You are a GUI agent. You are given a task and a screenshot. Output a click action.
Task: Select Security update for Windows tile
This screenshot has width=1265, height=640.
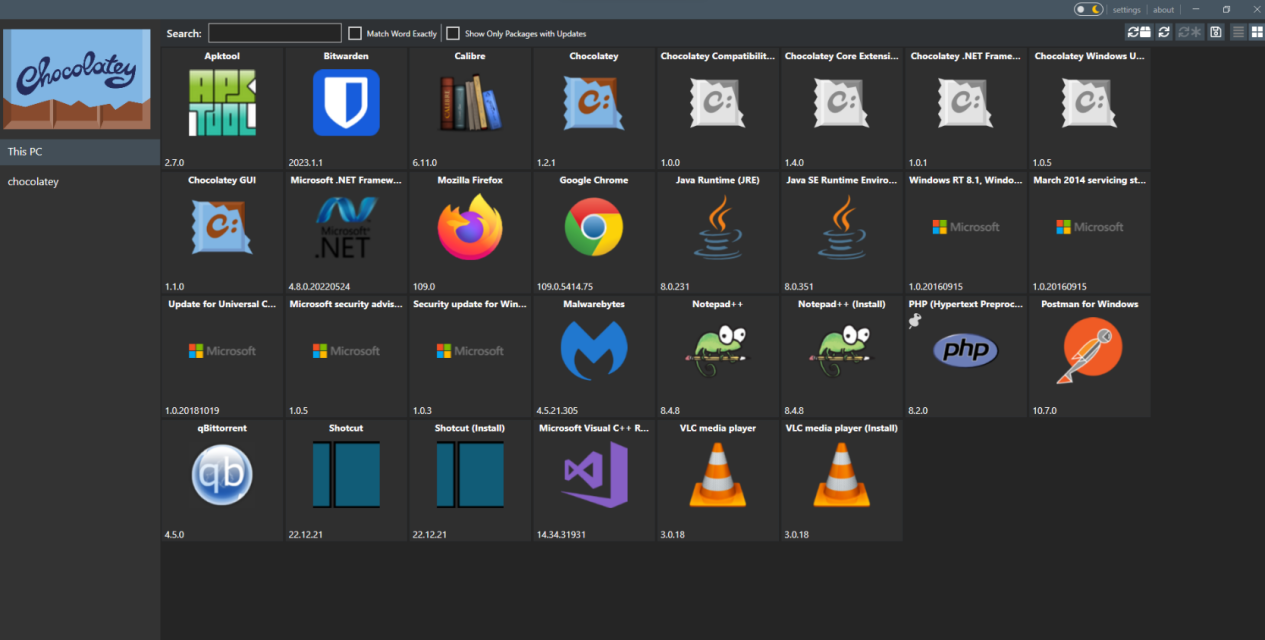(x=470, y=356)
